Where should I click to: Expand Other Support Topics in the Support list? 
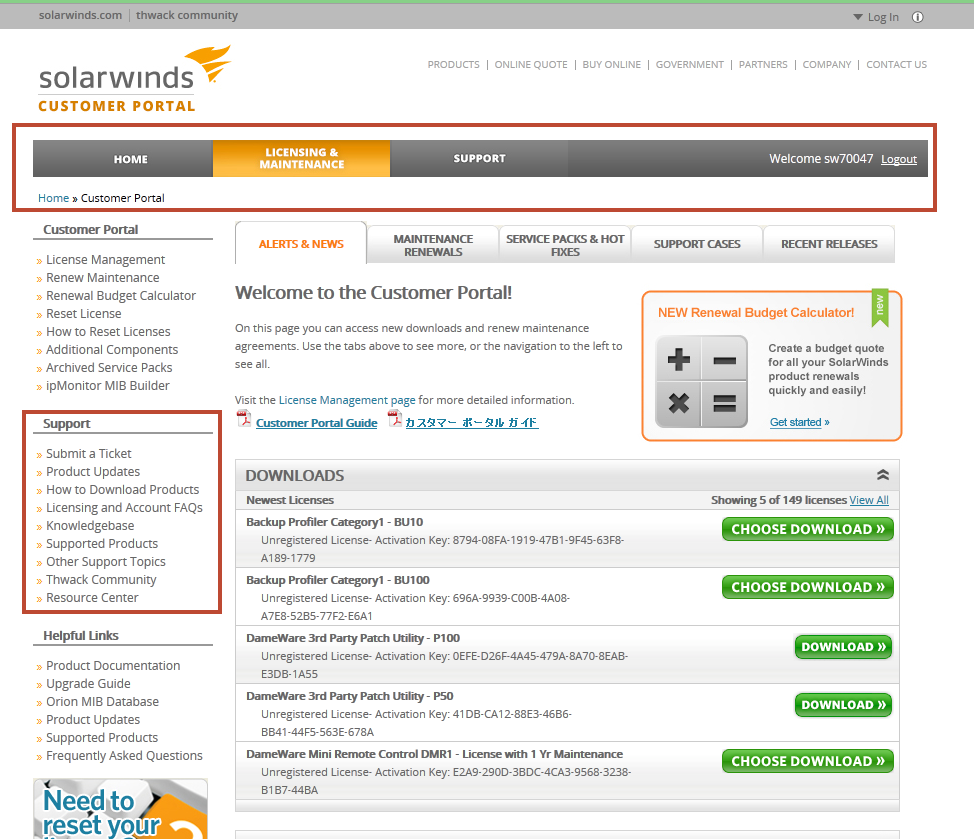point(105,561)
